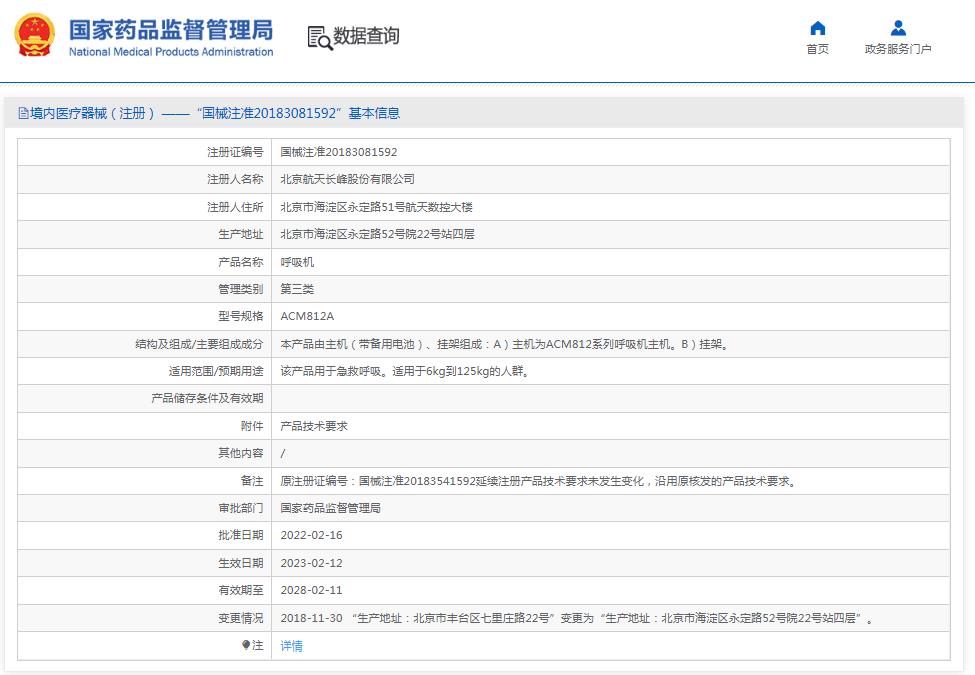Navigate to 首页 from the top menu
This screenshot has width=975, height=675.
817,47
